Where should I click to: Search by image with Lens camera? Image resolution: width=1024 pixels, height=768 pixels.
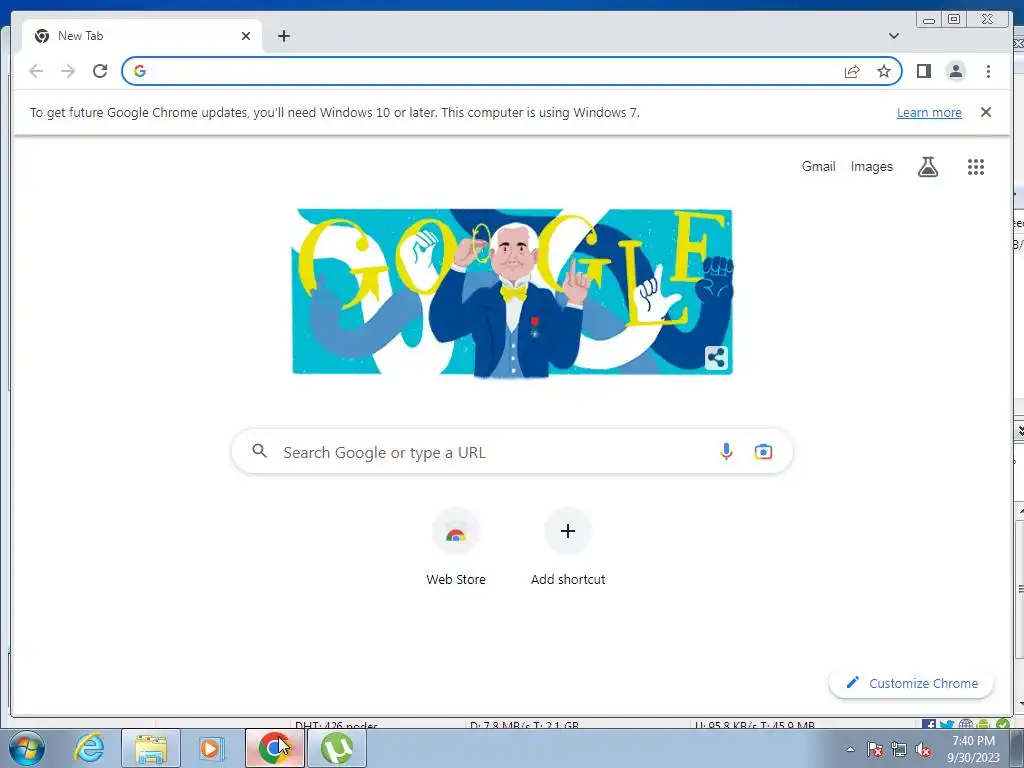point(763,451)
